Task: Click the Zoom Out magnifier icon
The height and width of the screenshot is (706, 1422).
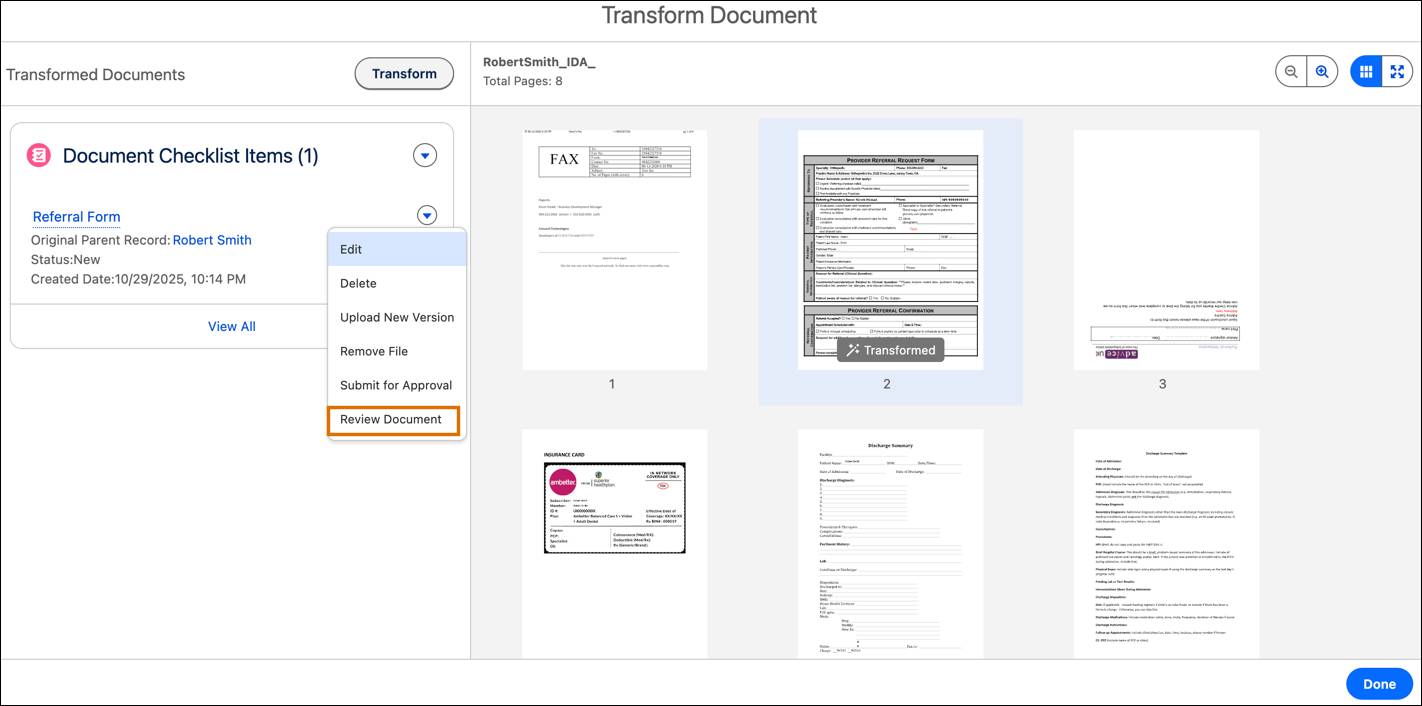Action: tap(1291, 71)
